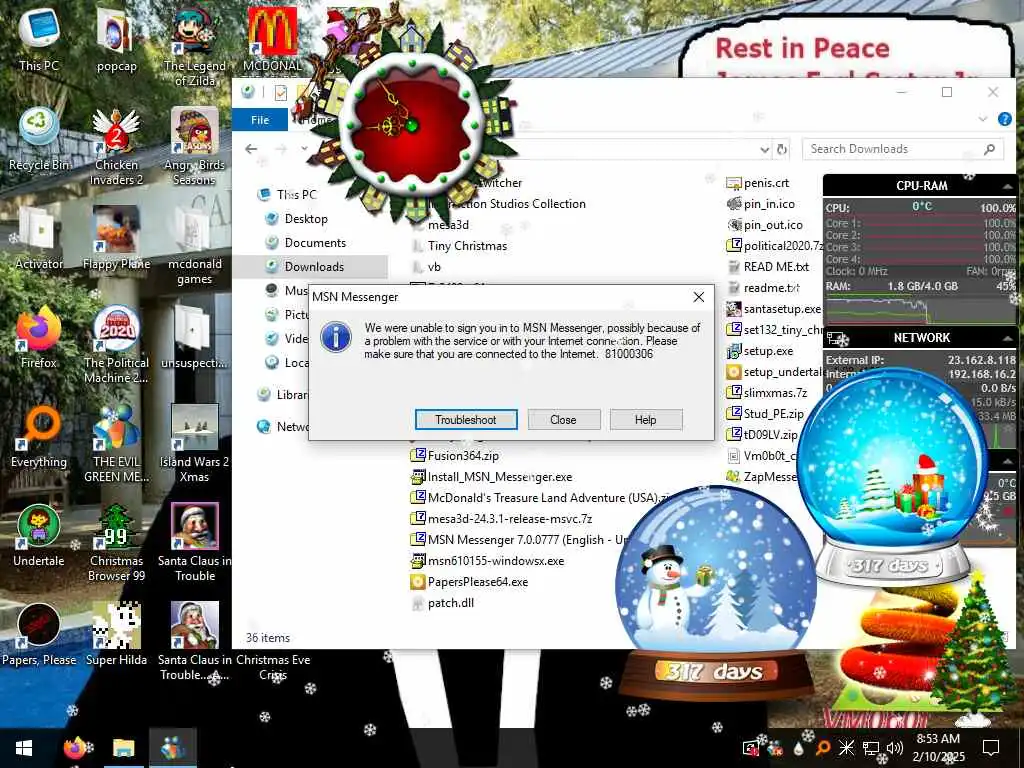This screenshot has height=768, width=1024.
Task: Select Install_MSN_Messenger.exe file
Action: 491,477
